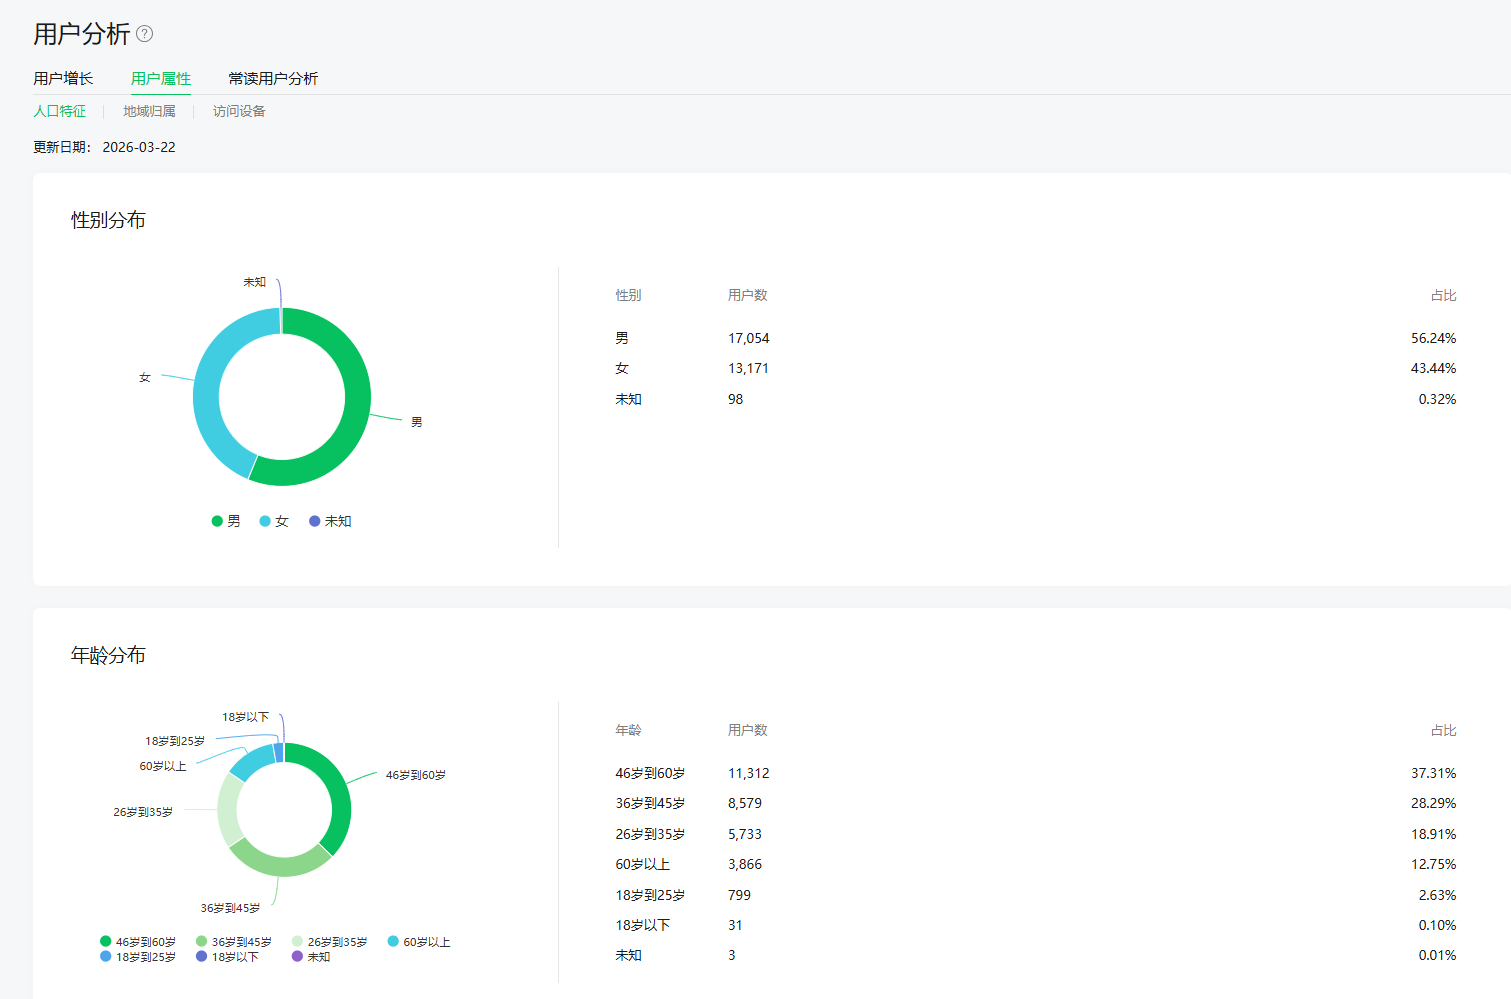
Task: Toggle the 男 legend in gender chart
Action: [227, 521]
